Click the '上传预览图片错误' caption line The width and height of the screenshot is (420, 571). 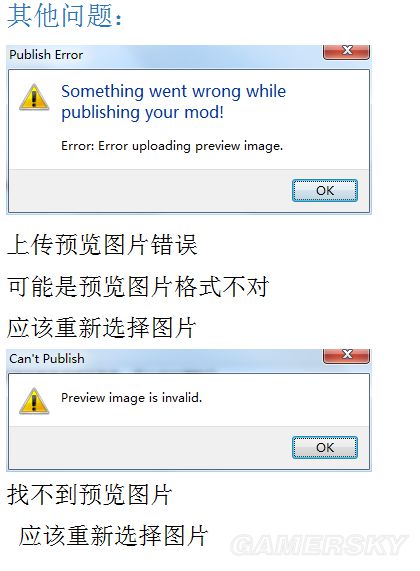pos(102,244)
